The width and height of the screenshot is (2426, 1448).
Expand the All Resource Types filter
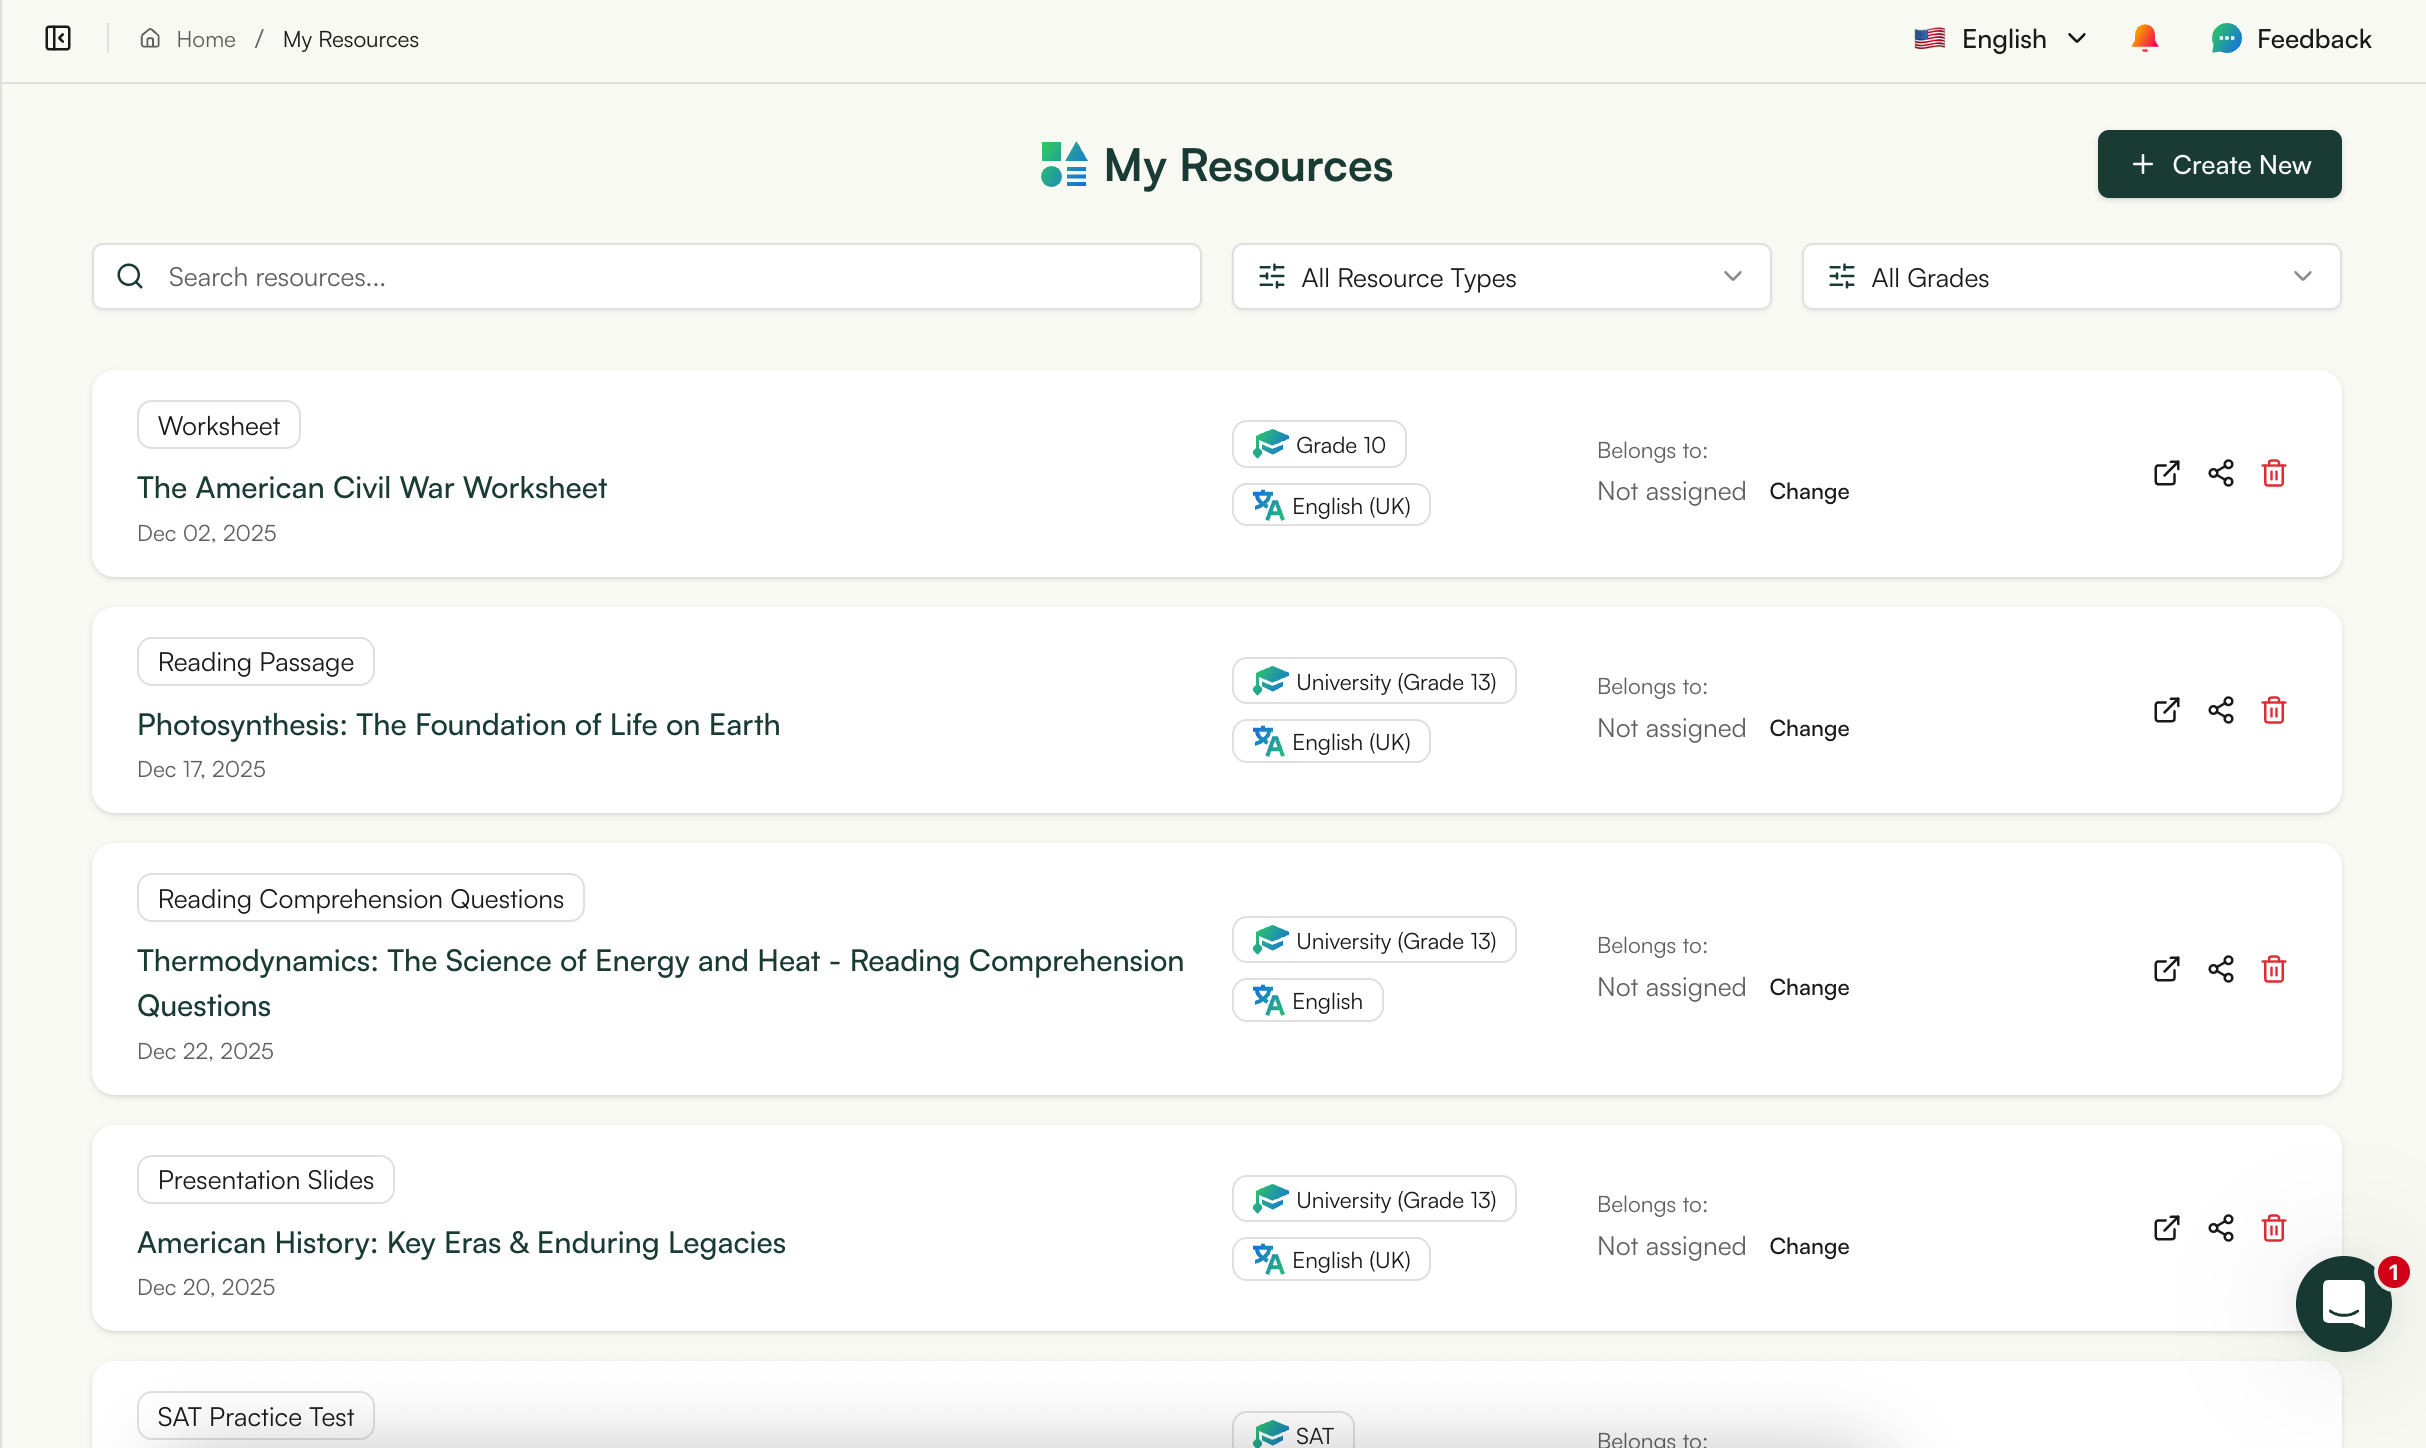tap(1501, 277)
